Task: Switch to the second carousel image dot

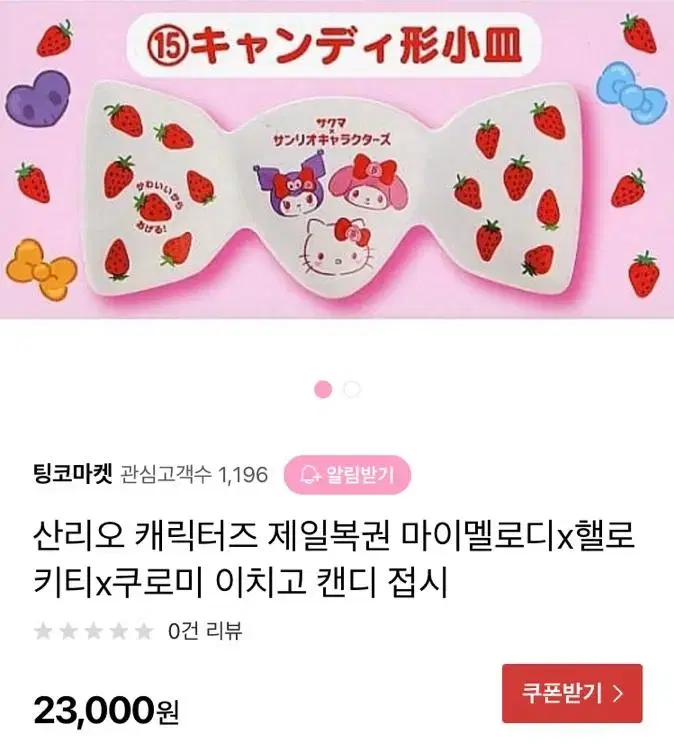Action: point(352,390)
